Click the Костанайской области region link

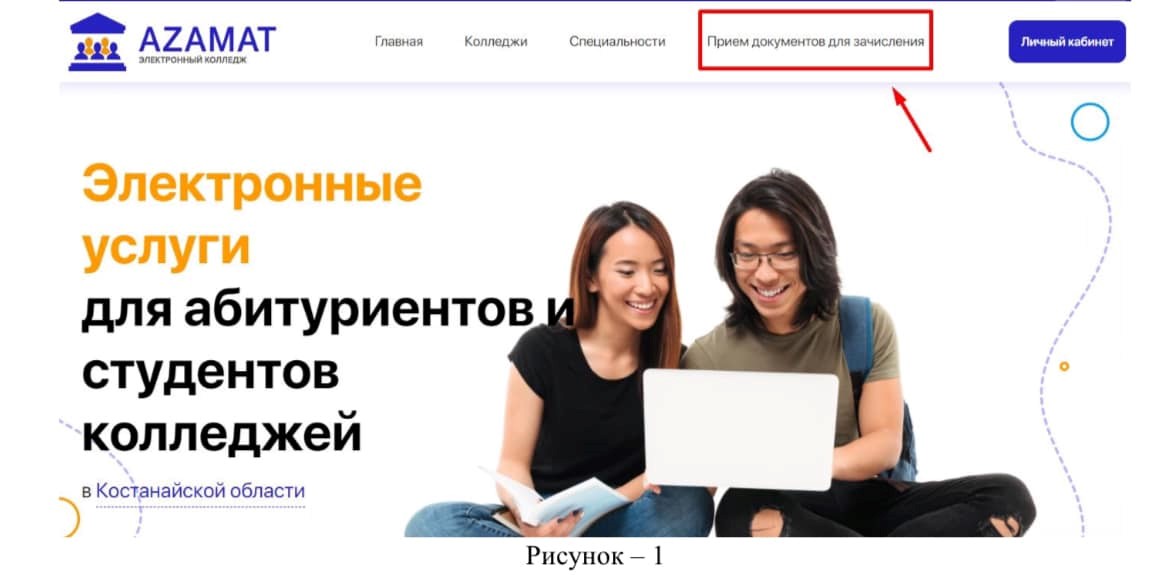(x=201, y=492)
